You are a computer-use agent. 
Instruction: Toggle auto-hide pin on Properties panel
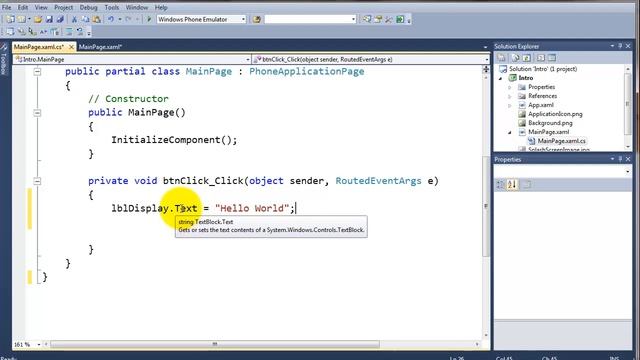click(620, 159)
